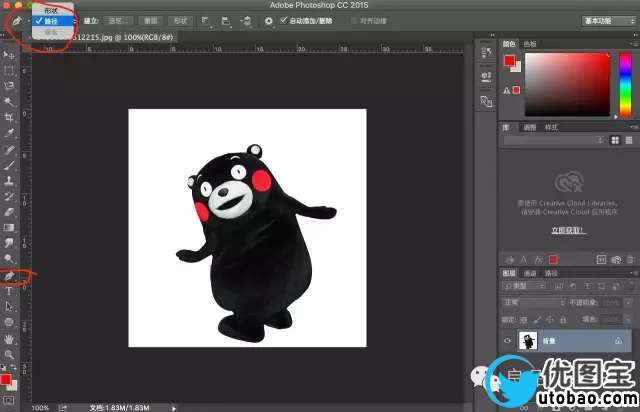Select the Brush tool
The width and height of the screenshot is (640, 412).
point(9,165)
